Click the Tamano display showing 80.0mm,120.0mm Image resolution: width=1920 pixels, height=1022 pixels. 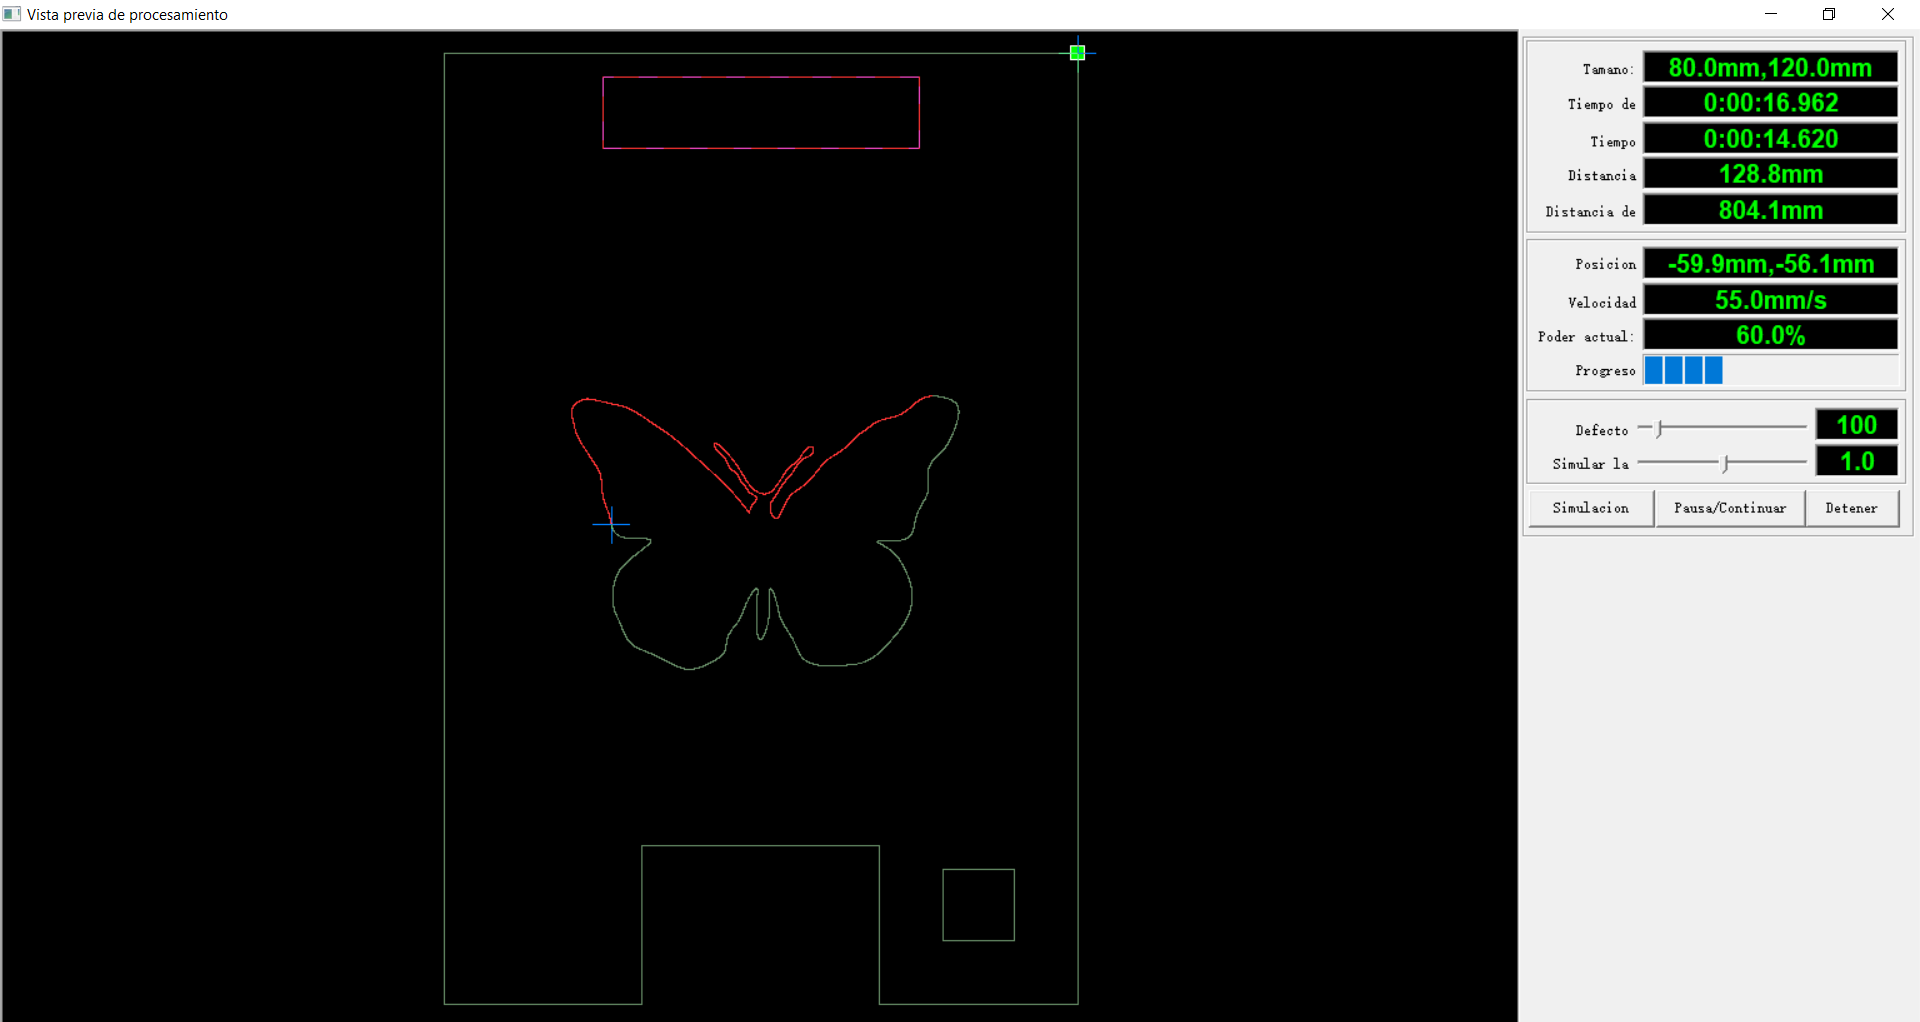1770,67
